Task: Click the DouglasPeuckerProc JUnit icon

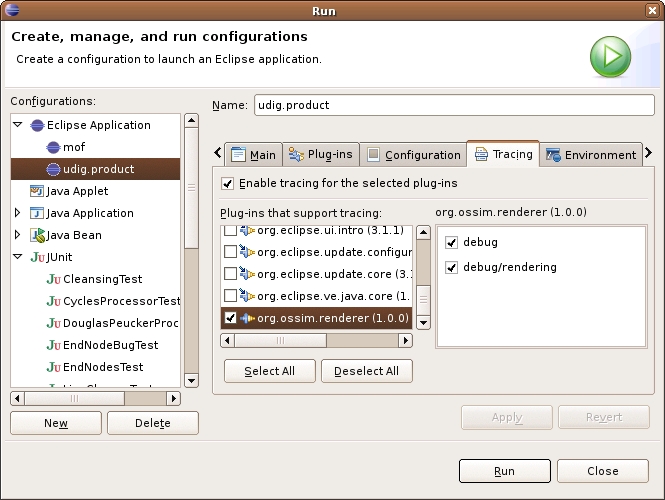Action: coord(53,323)
